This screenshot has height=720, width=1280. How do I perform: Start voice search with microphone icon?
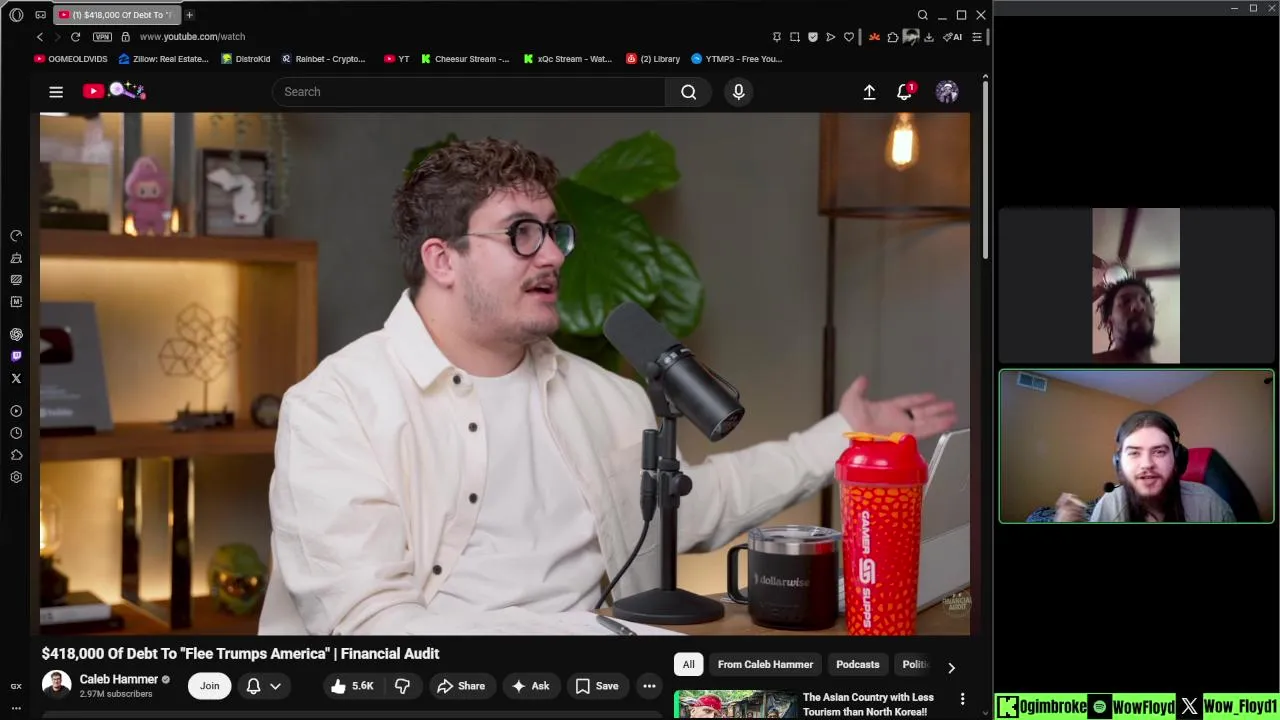739,92
